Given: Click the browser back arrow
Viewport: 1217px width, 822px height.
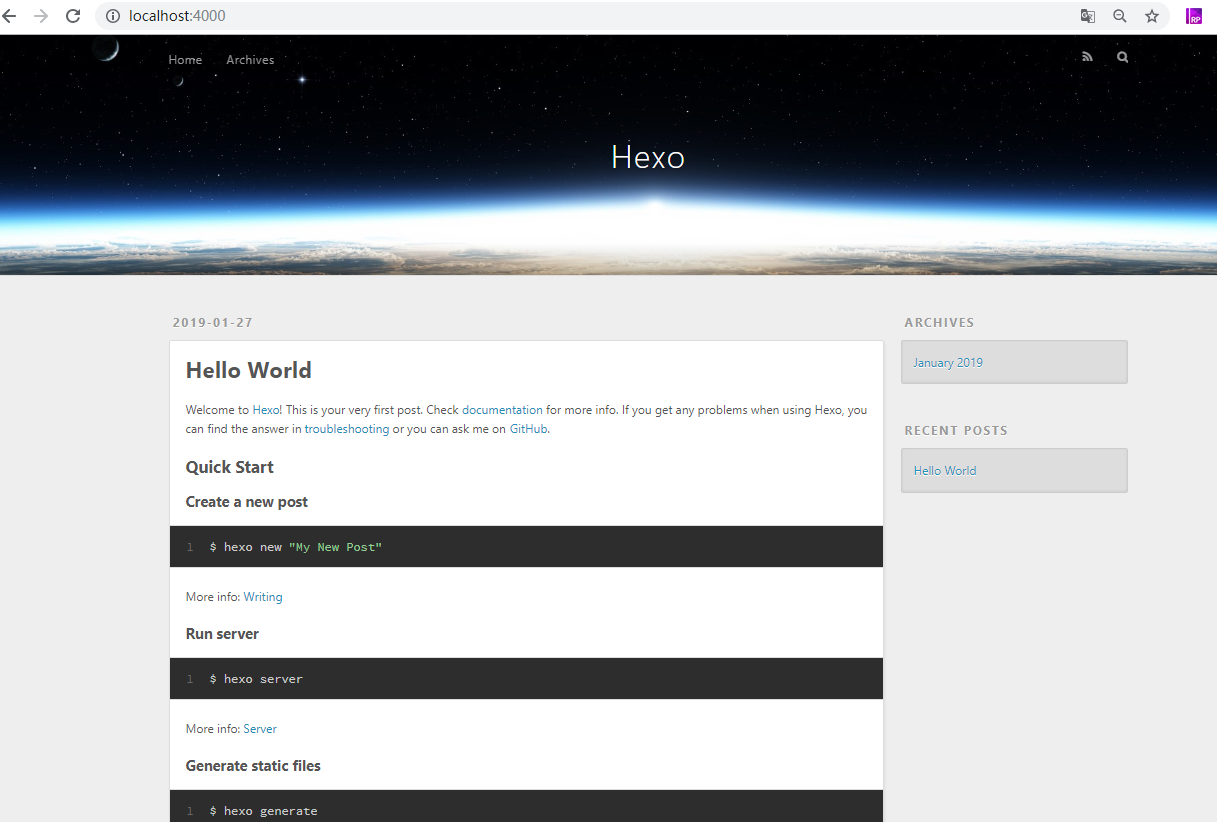Looking at the screenshot, I should pyautogui.click(x=9, y=16).
